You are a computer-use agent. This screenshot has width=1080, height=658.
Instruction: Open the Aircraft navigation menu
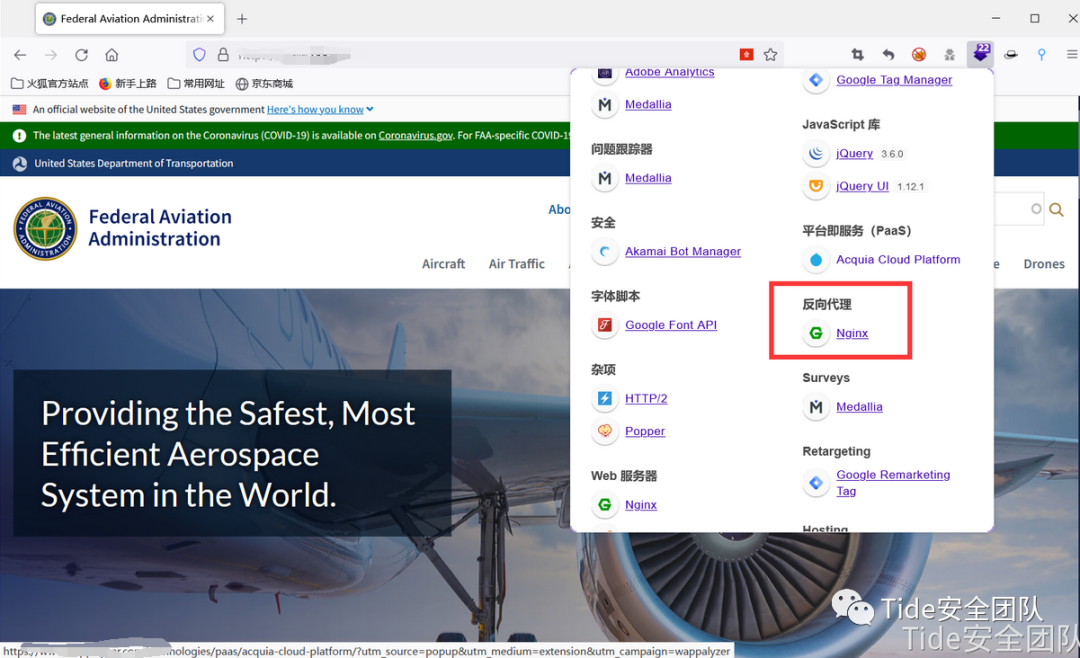[x=444, y=264]
